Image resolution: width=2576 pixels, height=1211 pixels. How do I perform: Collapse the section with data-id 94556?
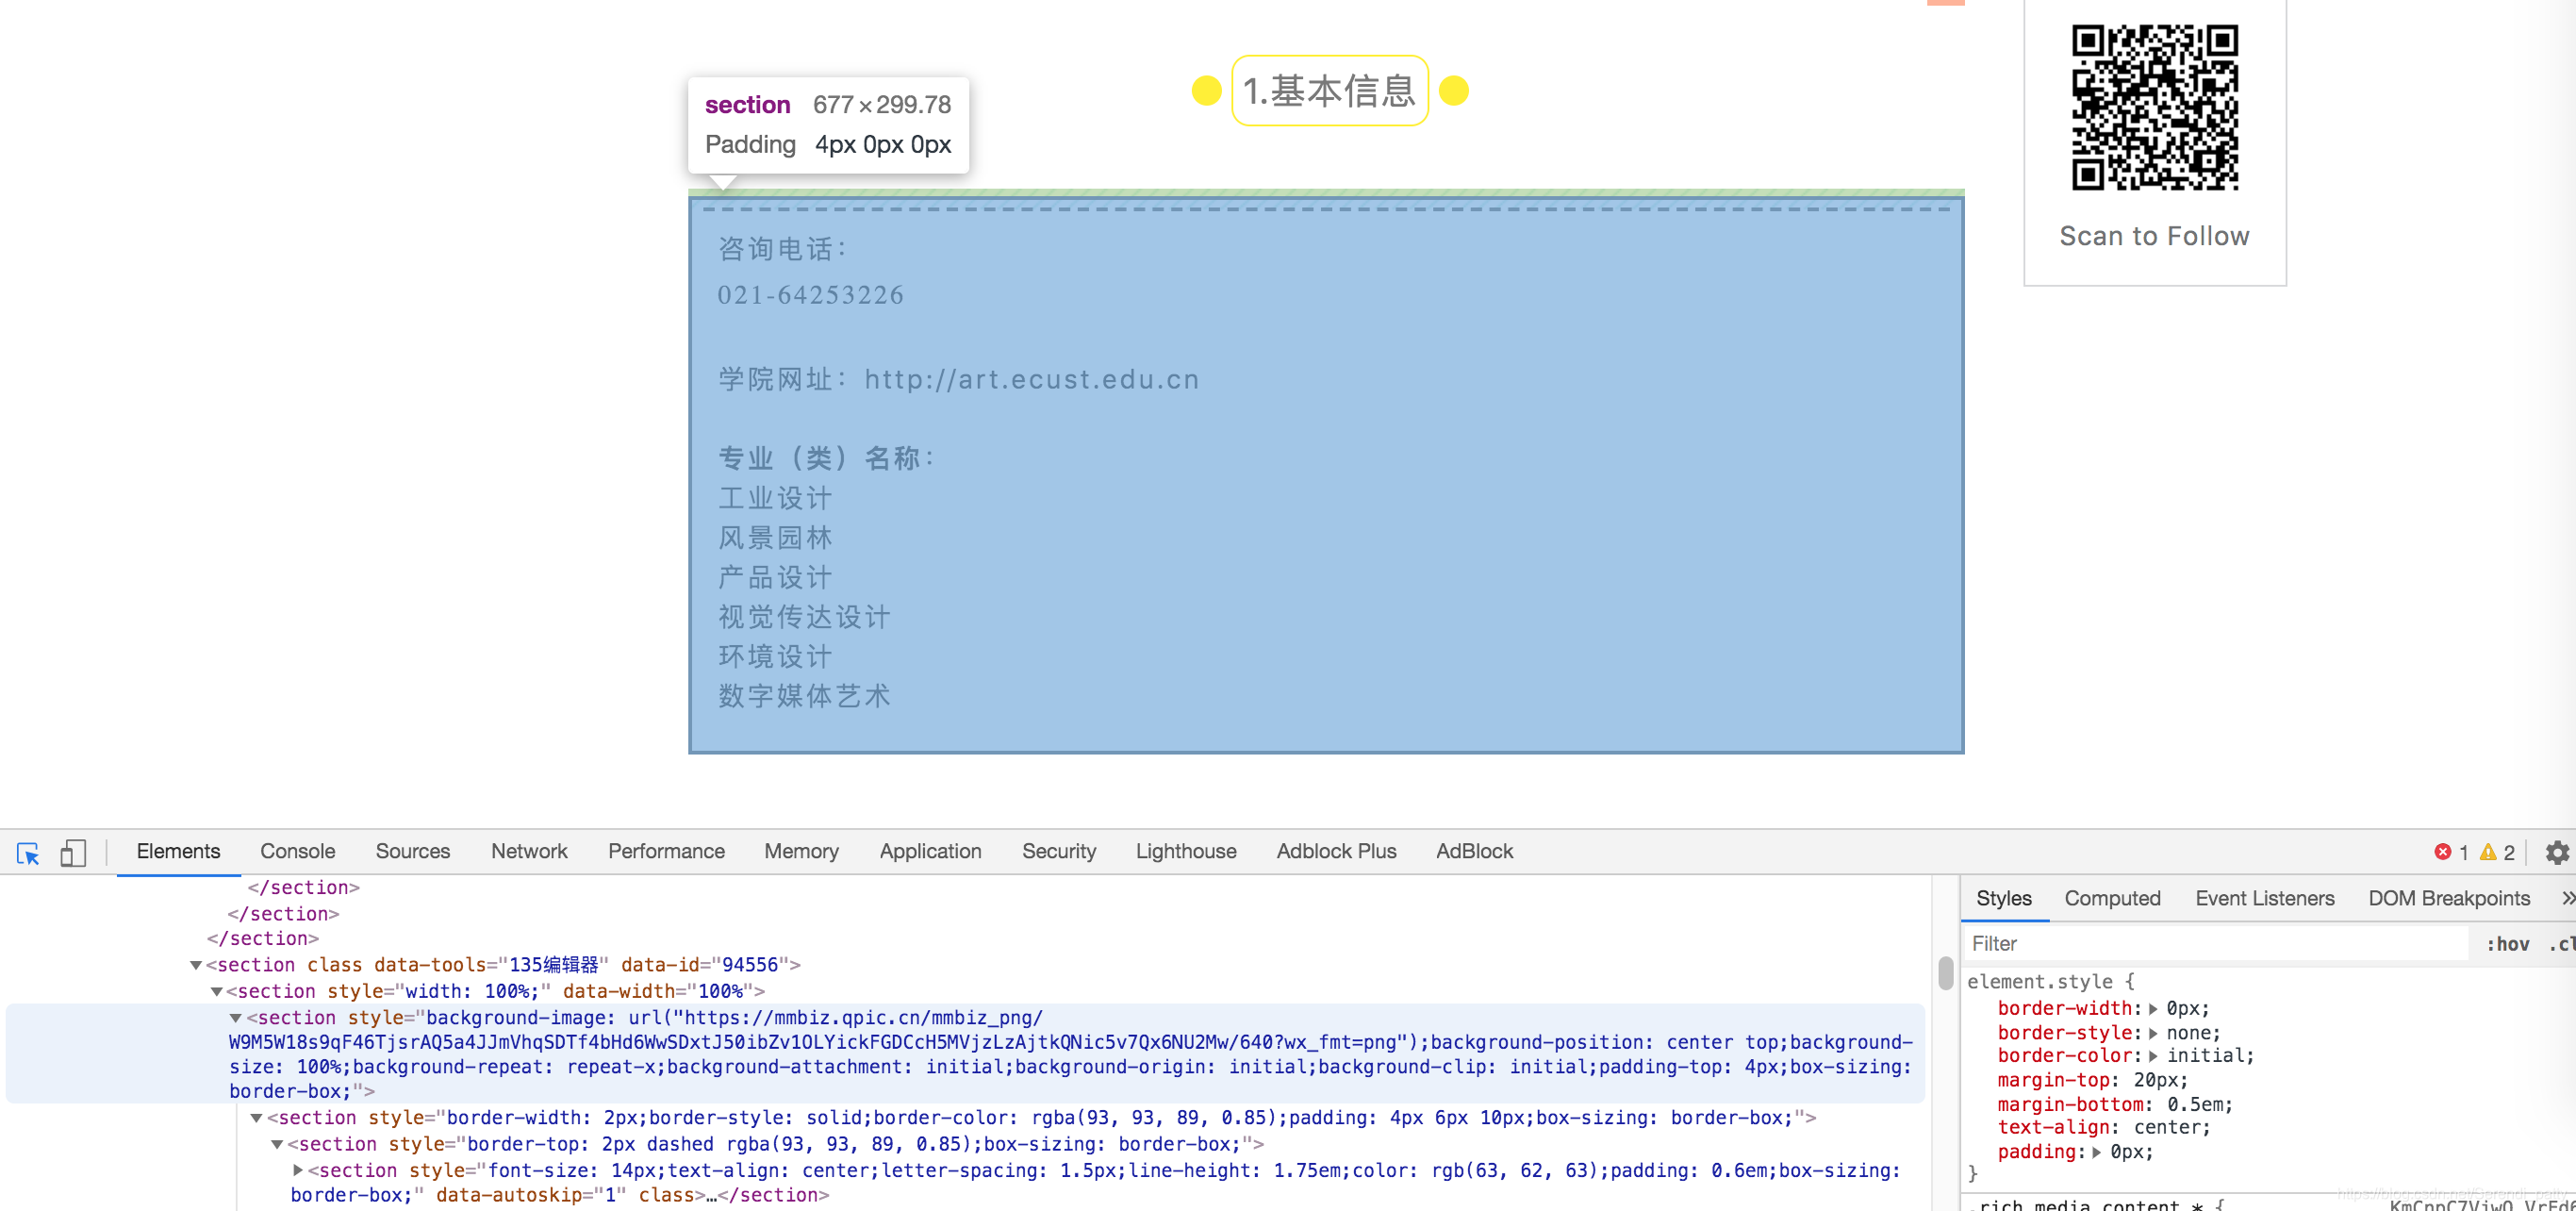pos(196,965)
